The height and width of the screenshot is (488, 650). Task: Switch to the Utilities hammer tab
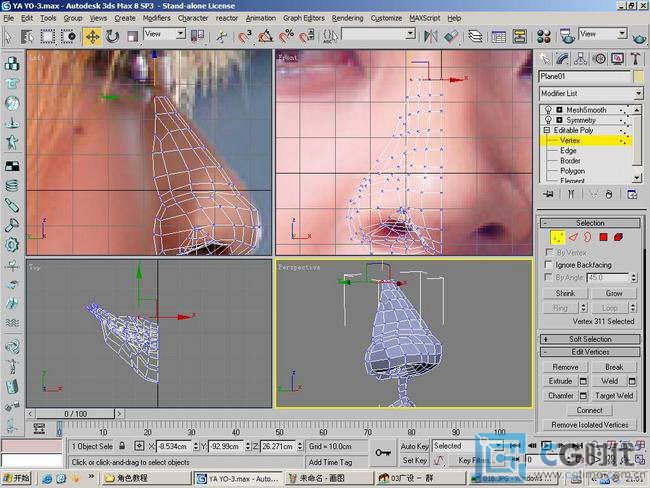[x=636, y=59]
